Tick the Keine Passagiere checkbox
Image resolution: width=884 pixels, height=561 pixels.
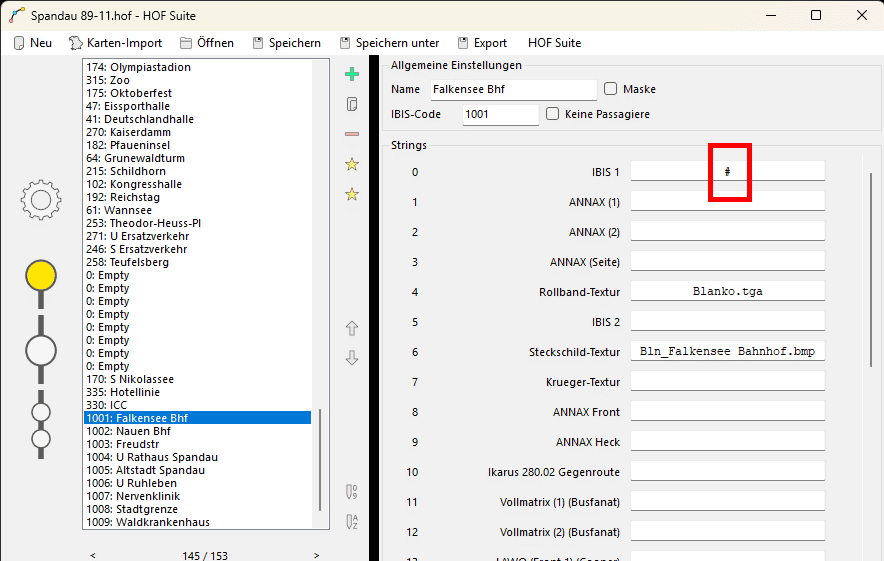click(x=553, y=114)
